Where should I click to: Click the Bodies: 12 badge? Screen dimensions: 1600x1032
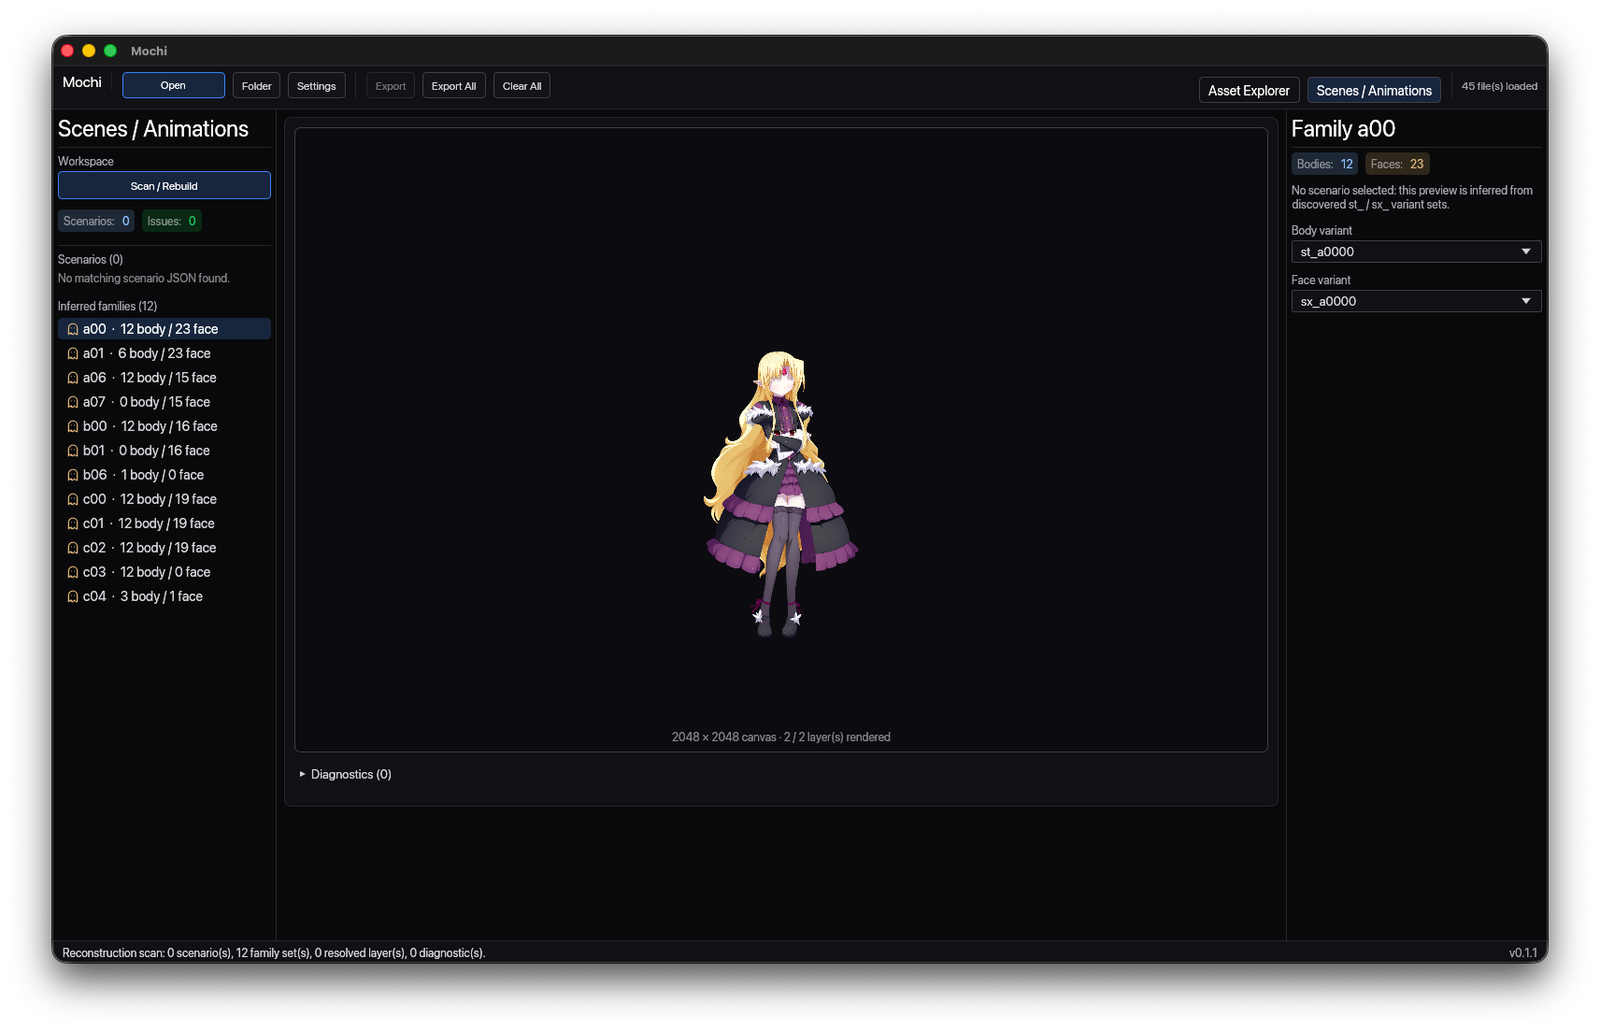1324,164
